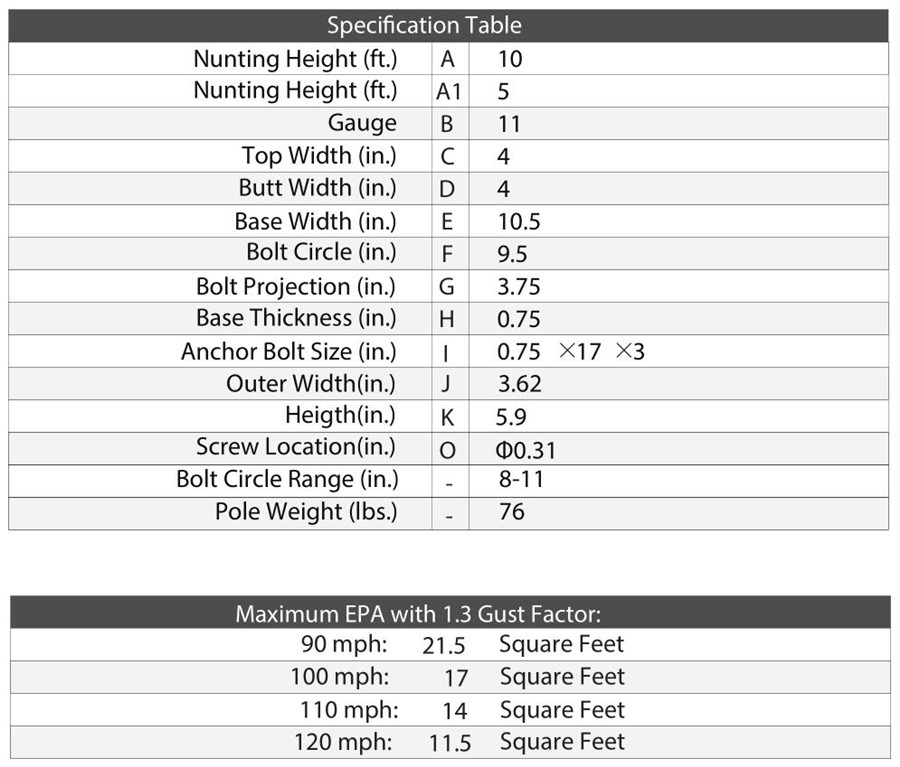Image resolution: width=900 pixels, height=767 pixels.
Task: Select the Outer Width value 3.62
Action: pyautogui.click(x=518, y=384)
